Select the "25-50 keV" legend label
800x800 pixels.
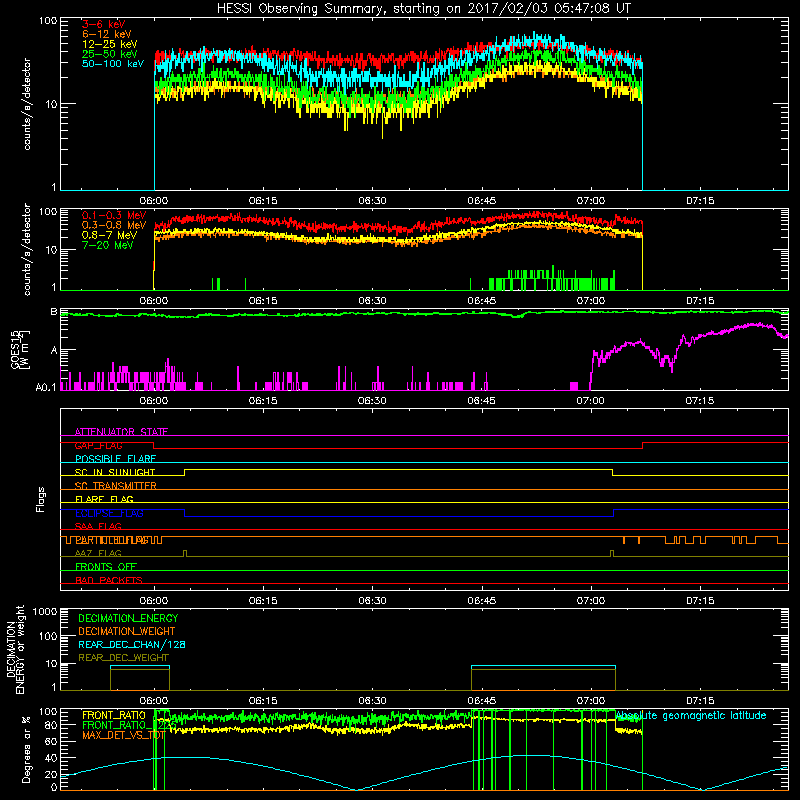pyautogui.click(x=109, y=54)
